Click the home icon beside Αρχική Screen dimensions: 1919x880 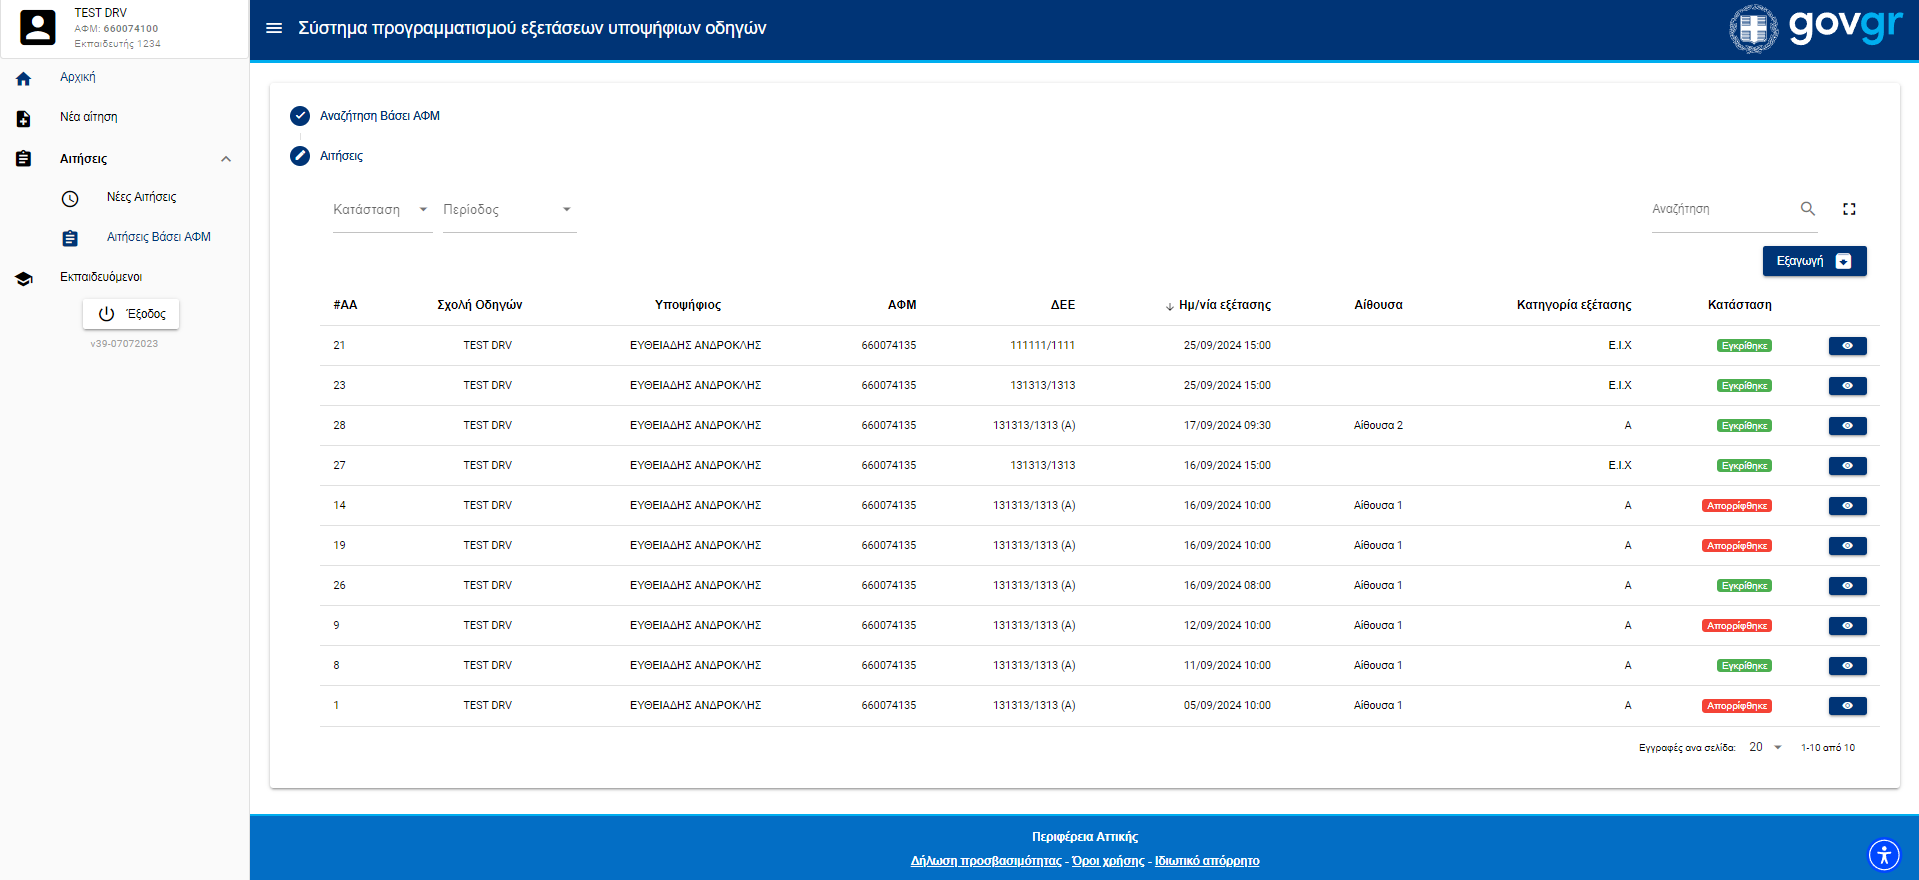(24, 78)
